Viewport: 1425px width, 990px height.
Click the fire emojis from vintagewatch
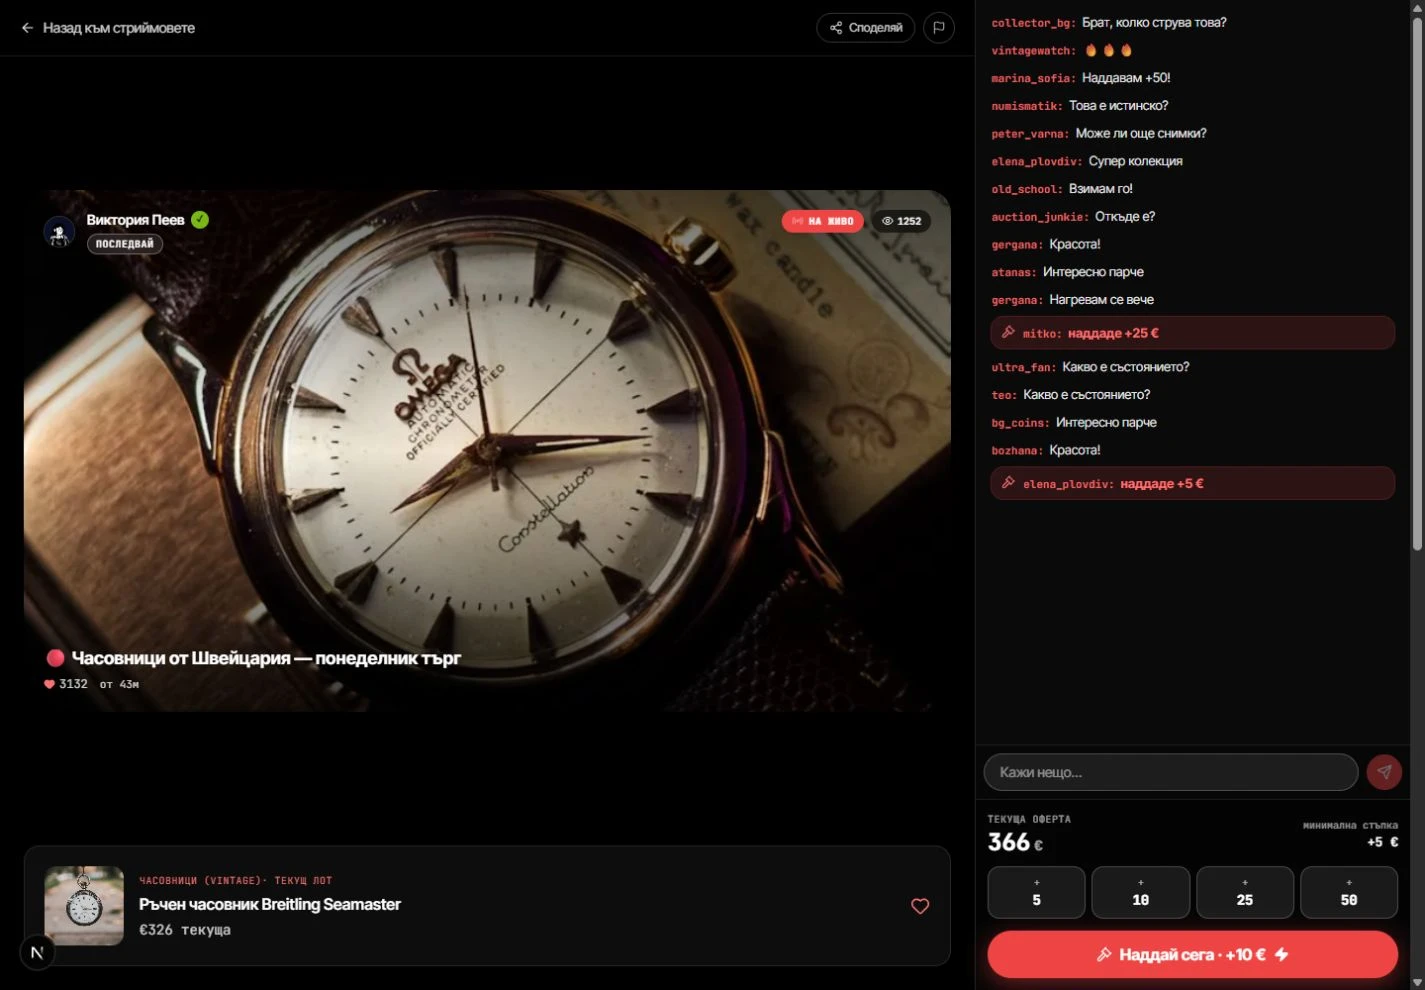pos(1108,50)
